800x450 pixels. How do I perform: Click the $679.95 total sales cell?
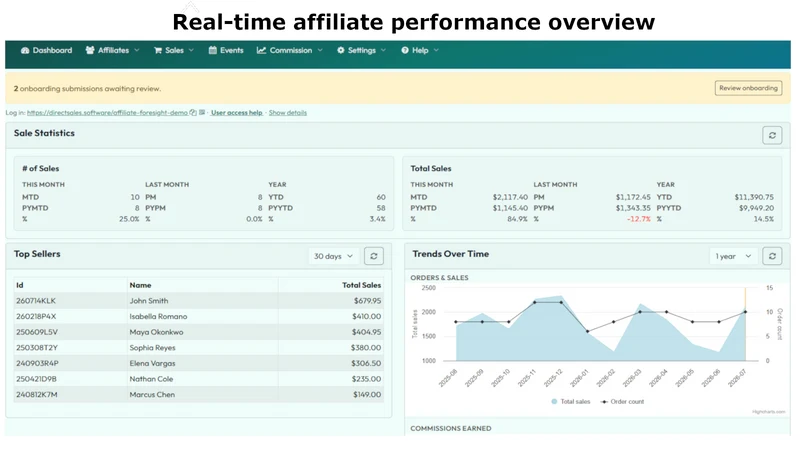coord(367,301)
